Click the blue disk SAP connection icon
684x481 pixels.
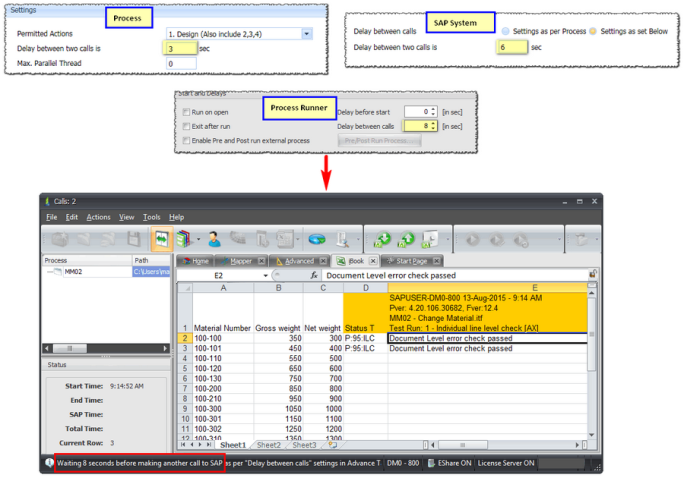317,239
